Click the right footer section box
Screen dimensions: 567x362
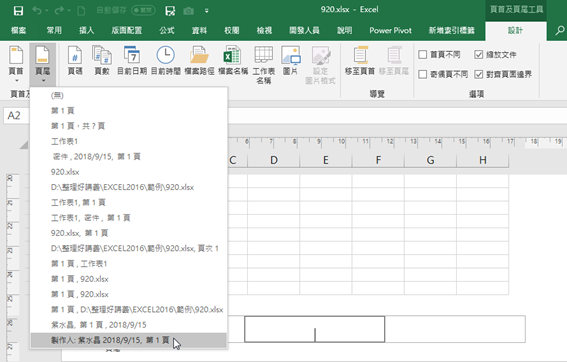pyautogui.click(x=455, y=329)
